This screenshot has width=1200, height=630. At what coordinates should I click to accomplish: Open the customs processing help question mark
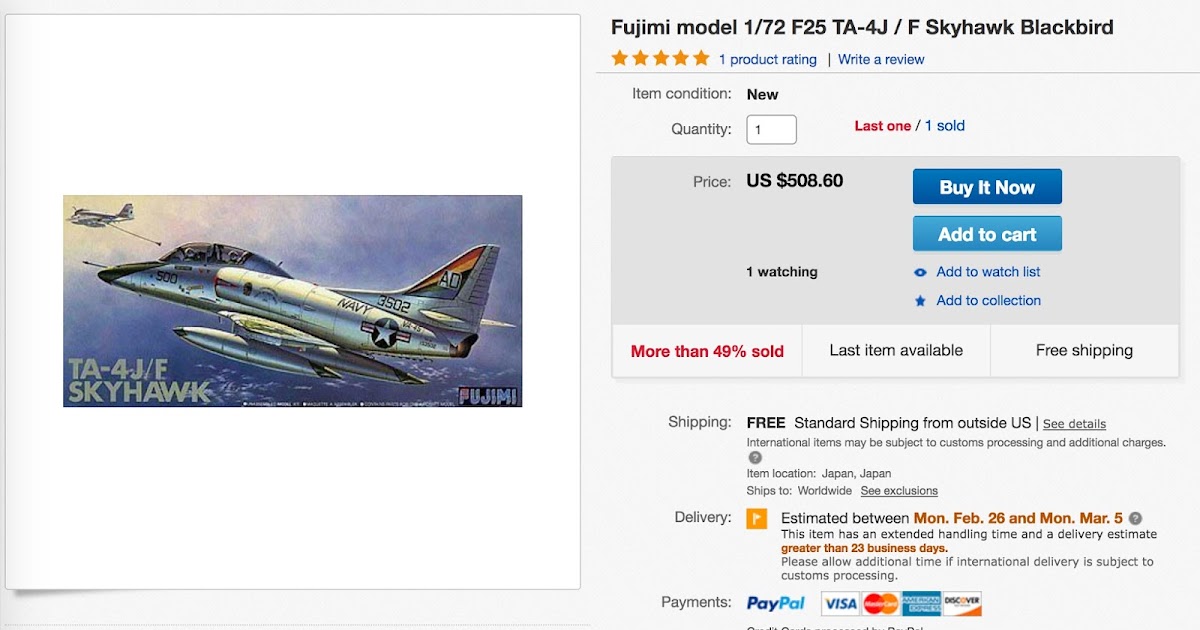coord(755,457)
